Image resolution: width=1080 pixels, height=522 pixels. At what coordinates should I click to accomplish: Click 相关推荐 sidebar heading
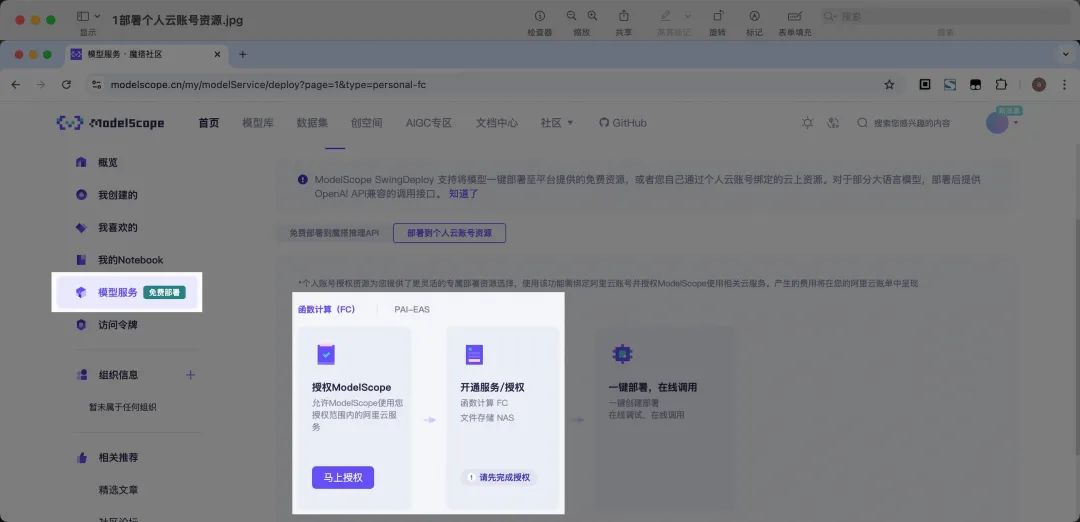[118, 457]
